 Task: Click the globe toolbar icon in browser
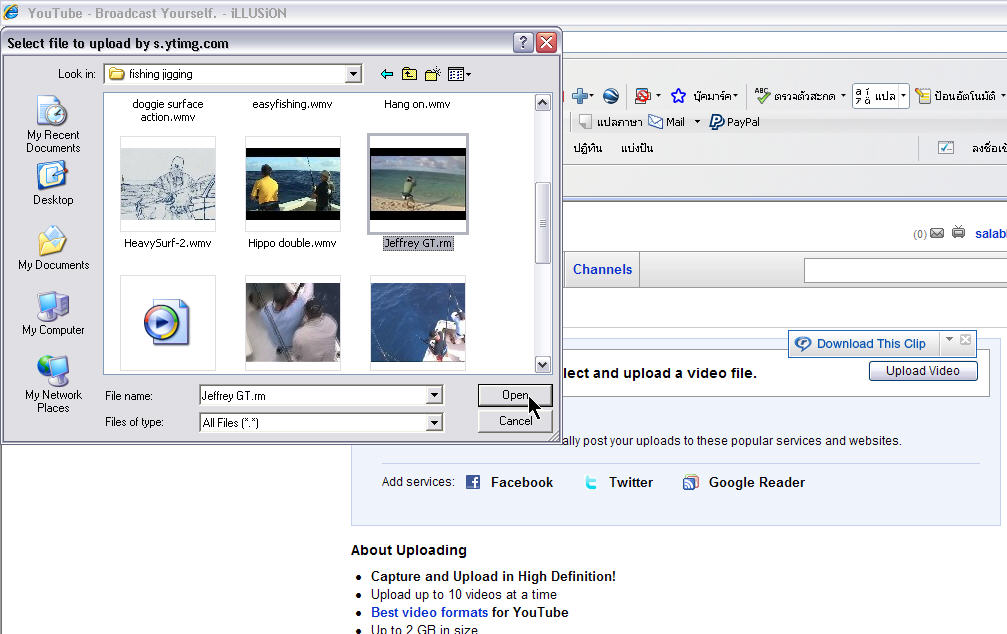click(611, 96)
